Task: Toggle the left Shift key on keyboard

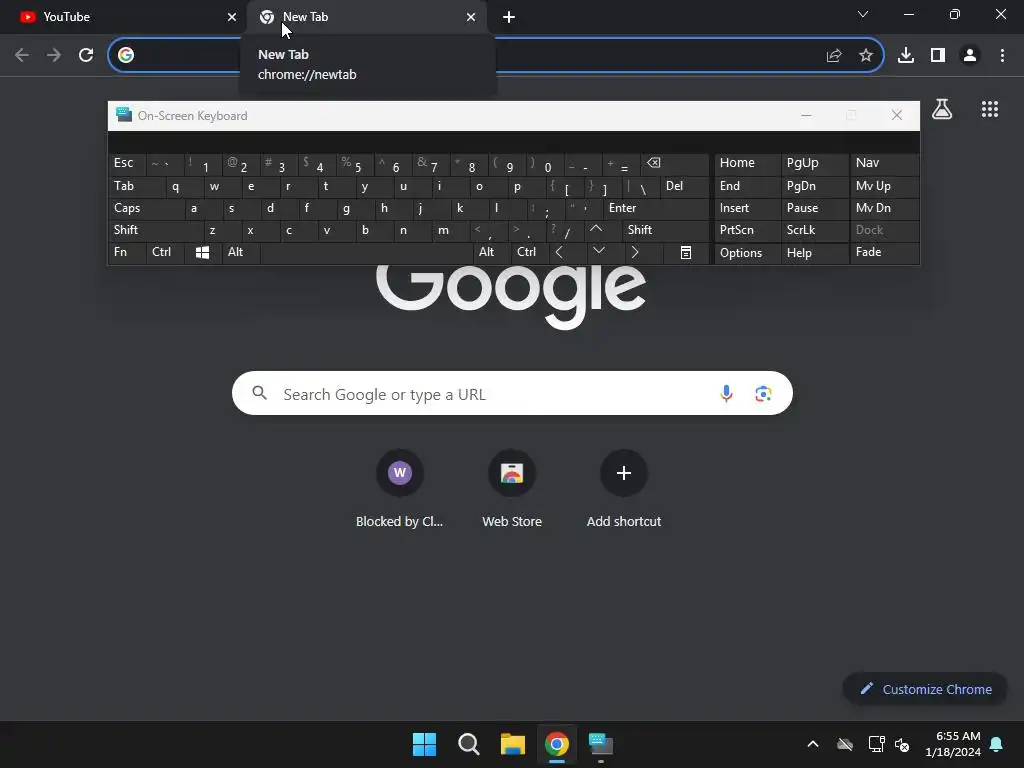Action: pos(156,230)
